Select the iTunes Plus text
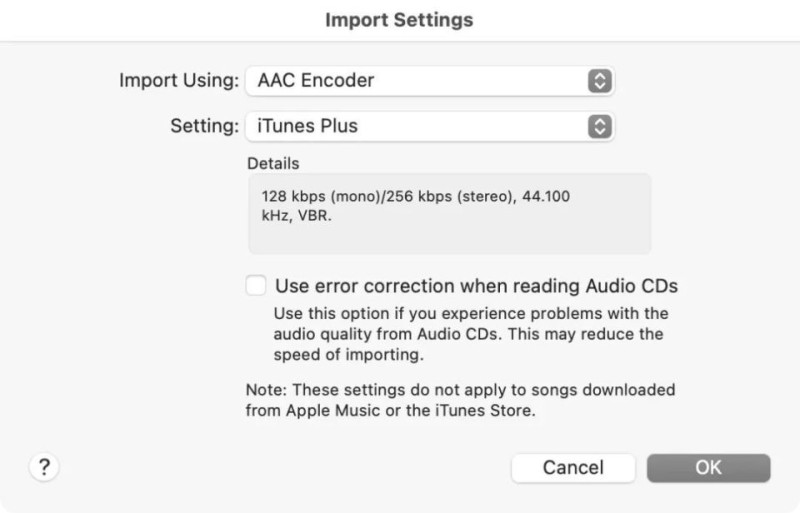Image resolution: width=800 pixels, height=513 pixels. click(308, 126)
